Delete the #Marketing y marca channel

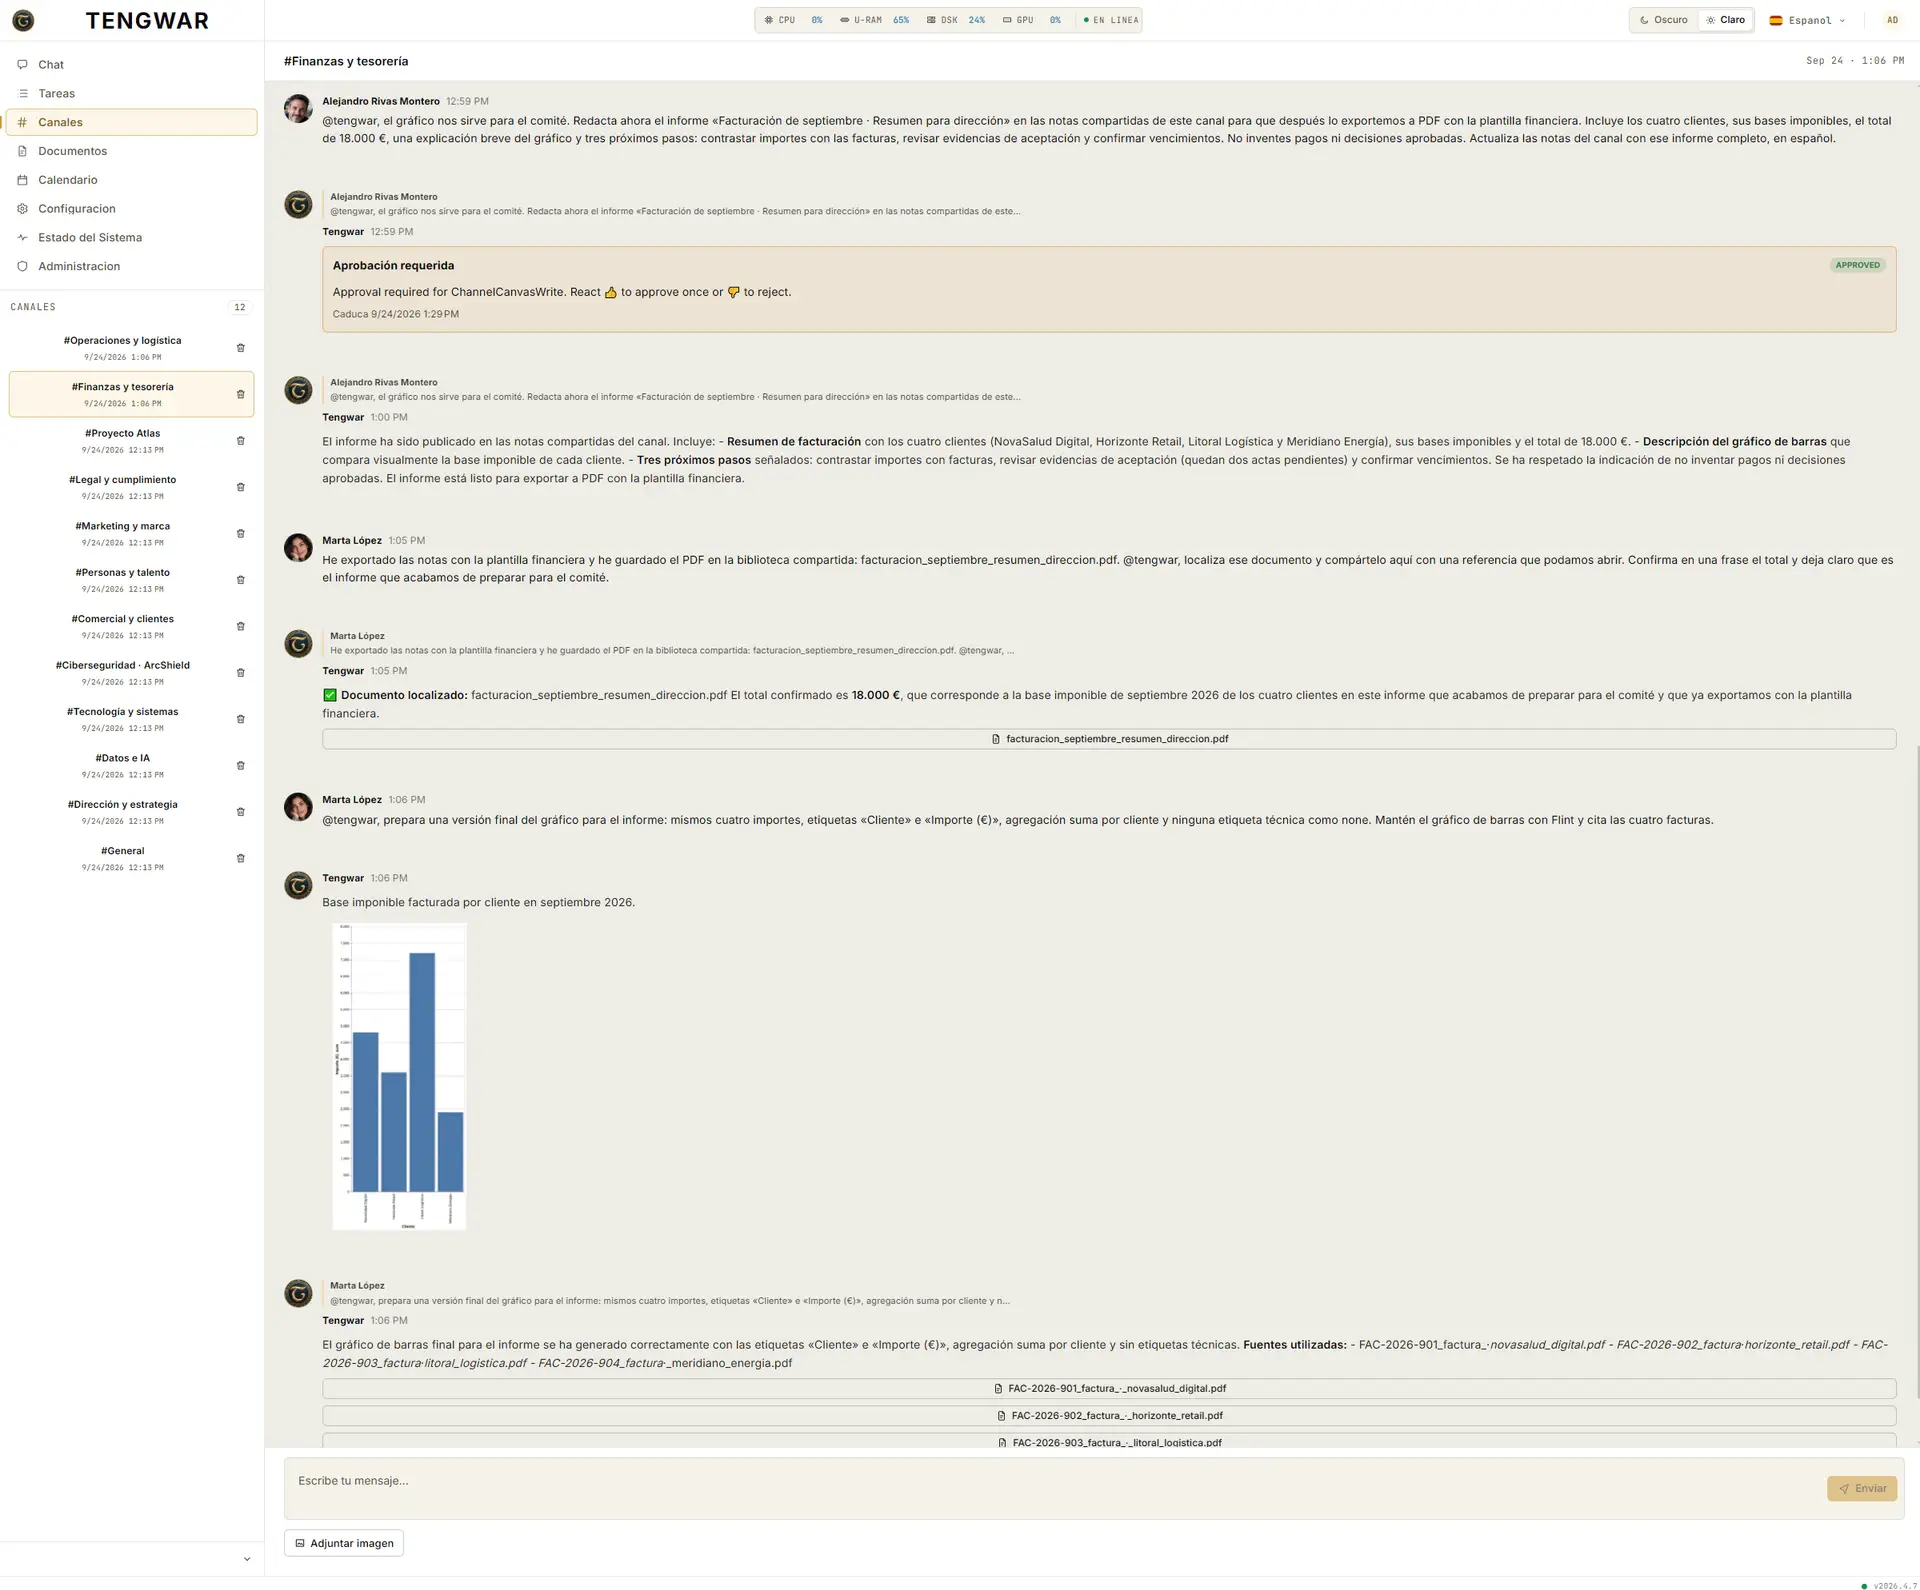[x=240, y=534]
